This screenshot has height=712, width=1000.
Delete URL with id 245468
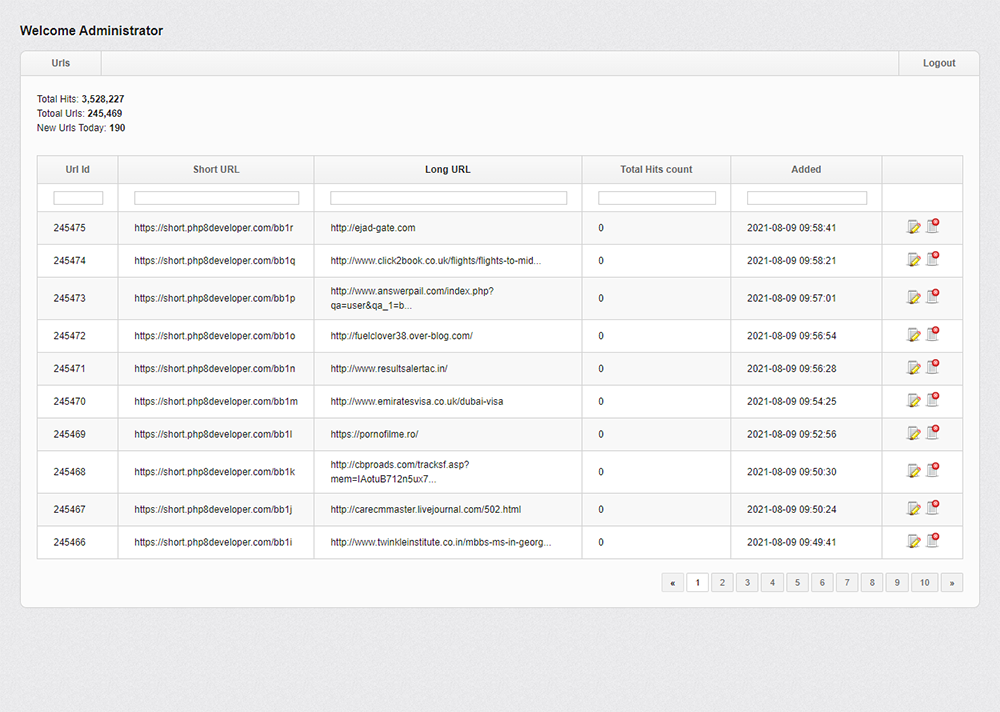(932, 470)
